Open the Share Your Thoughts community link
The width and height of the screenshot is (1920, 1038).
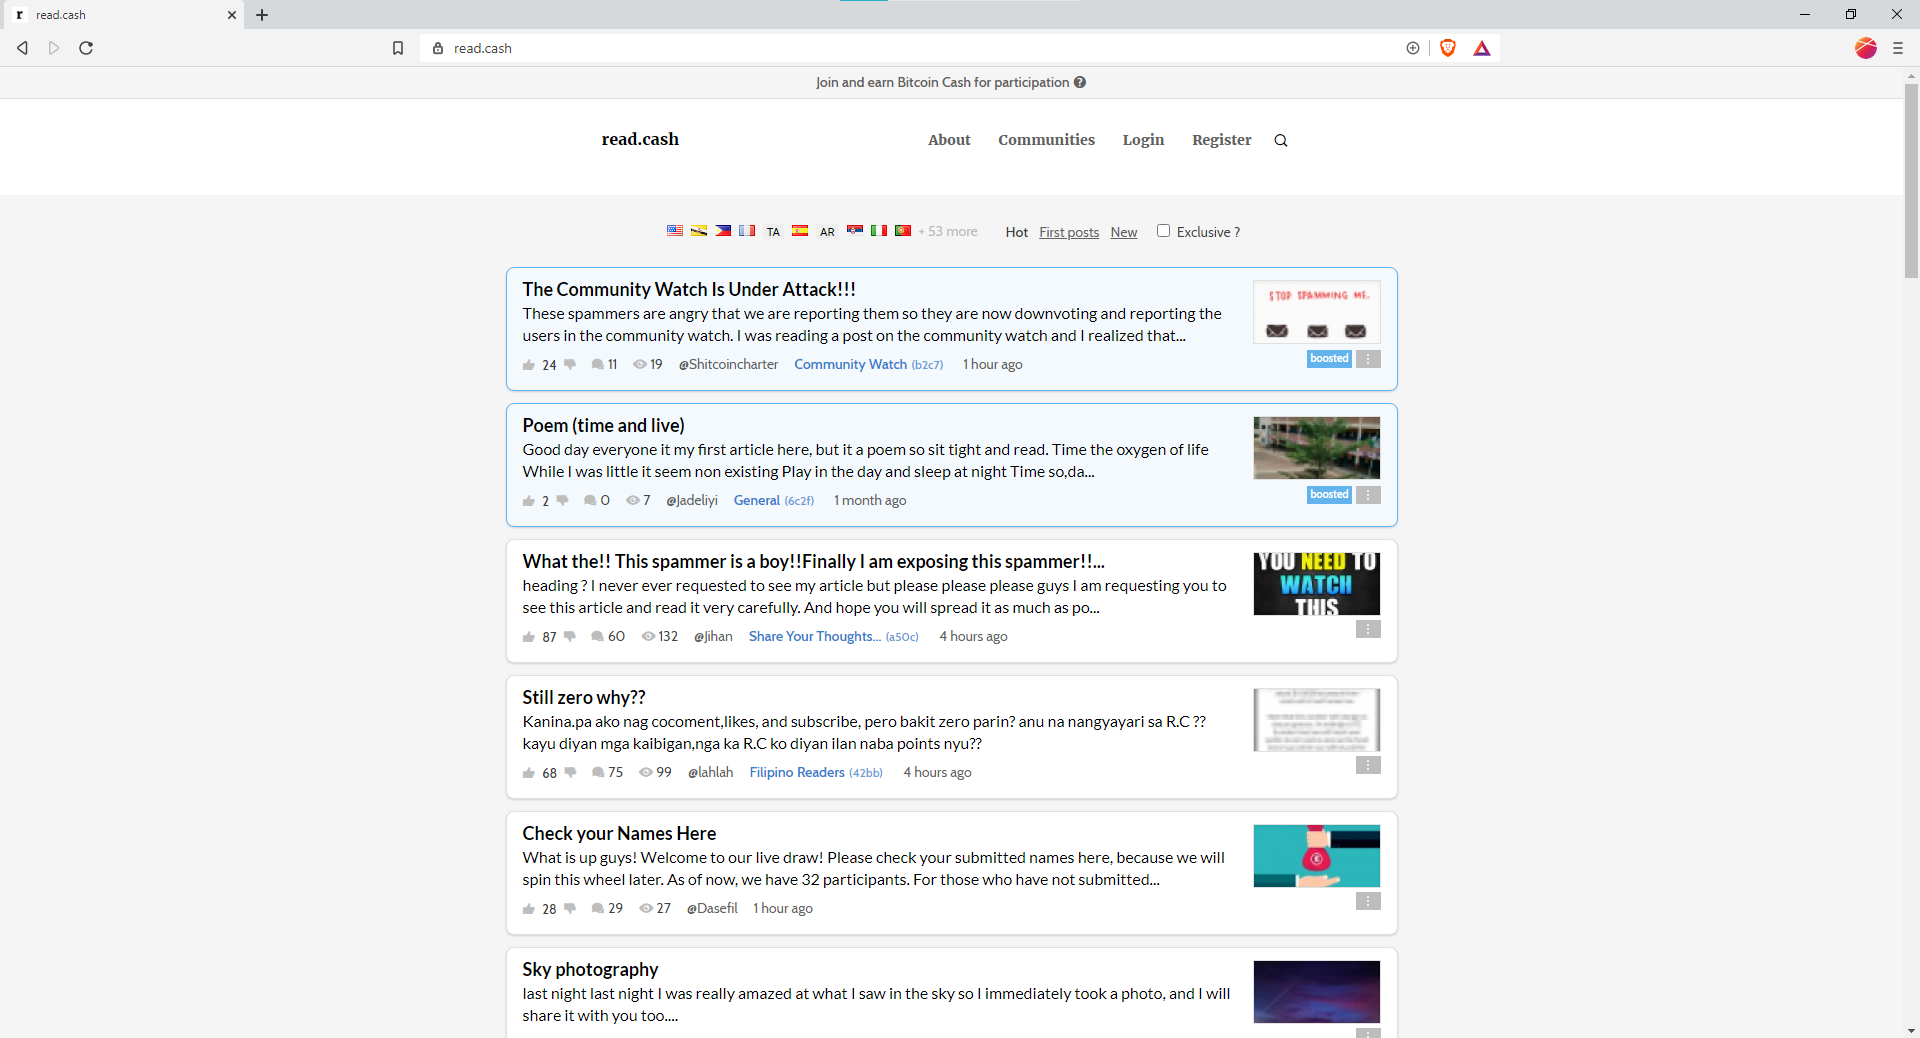[834, 637]
